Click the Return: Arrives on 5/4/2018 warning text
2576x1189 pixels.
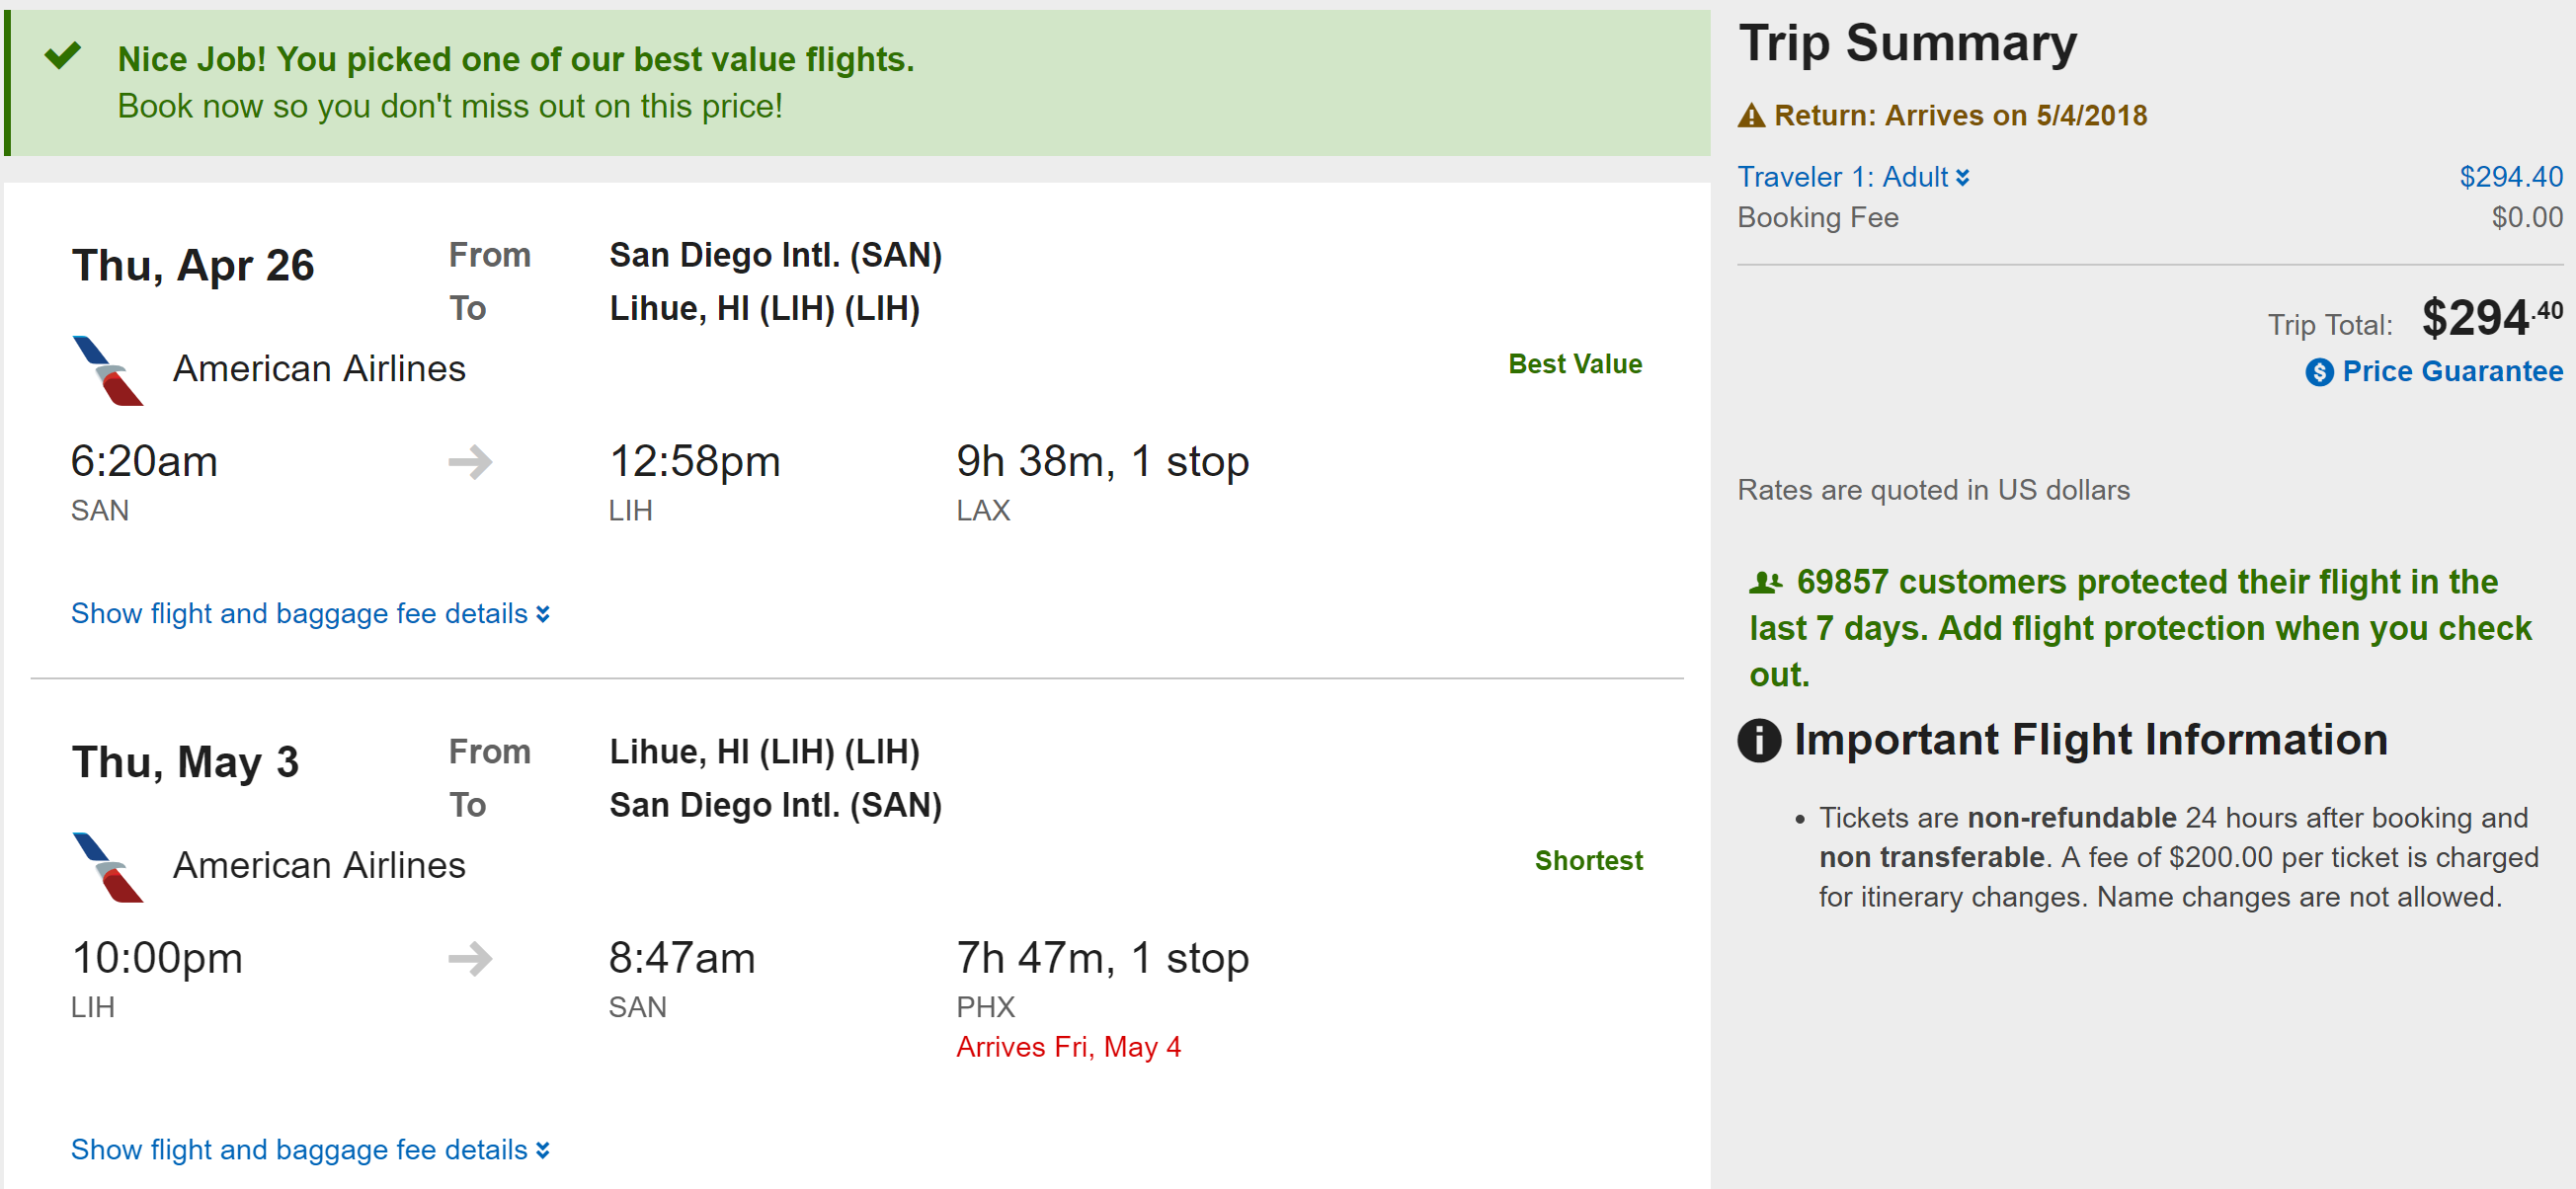1960,116
